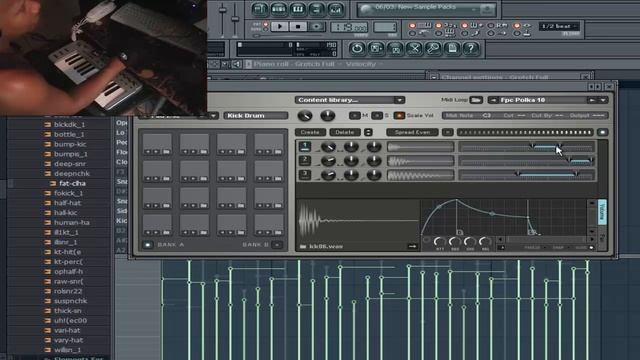Arm recording with the Record button
The width and height of the screenshot is (640, 360).
coord(316,27)
